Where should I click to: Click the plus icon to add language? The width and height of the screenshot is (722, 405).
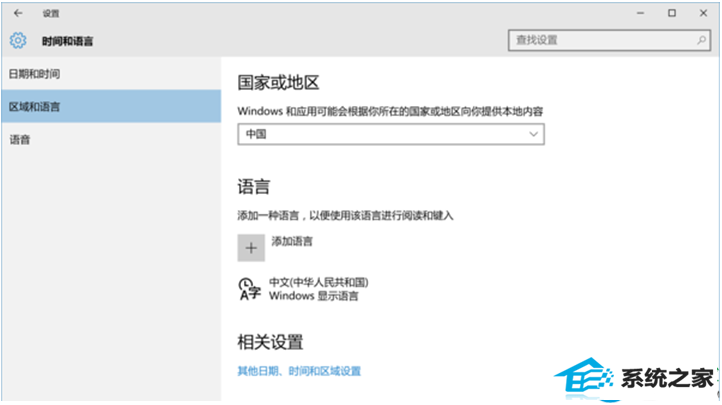(251, 248)
